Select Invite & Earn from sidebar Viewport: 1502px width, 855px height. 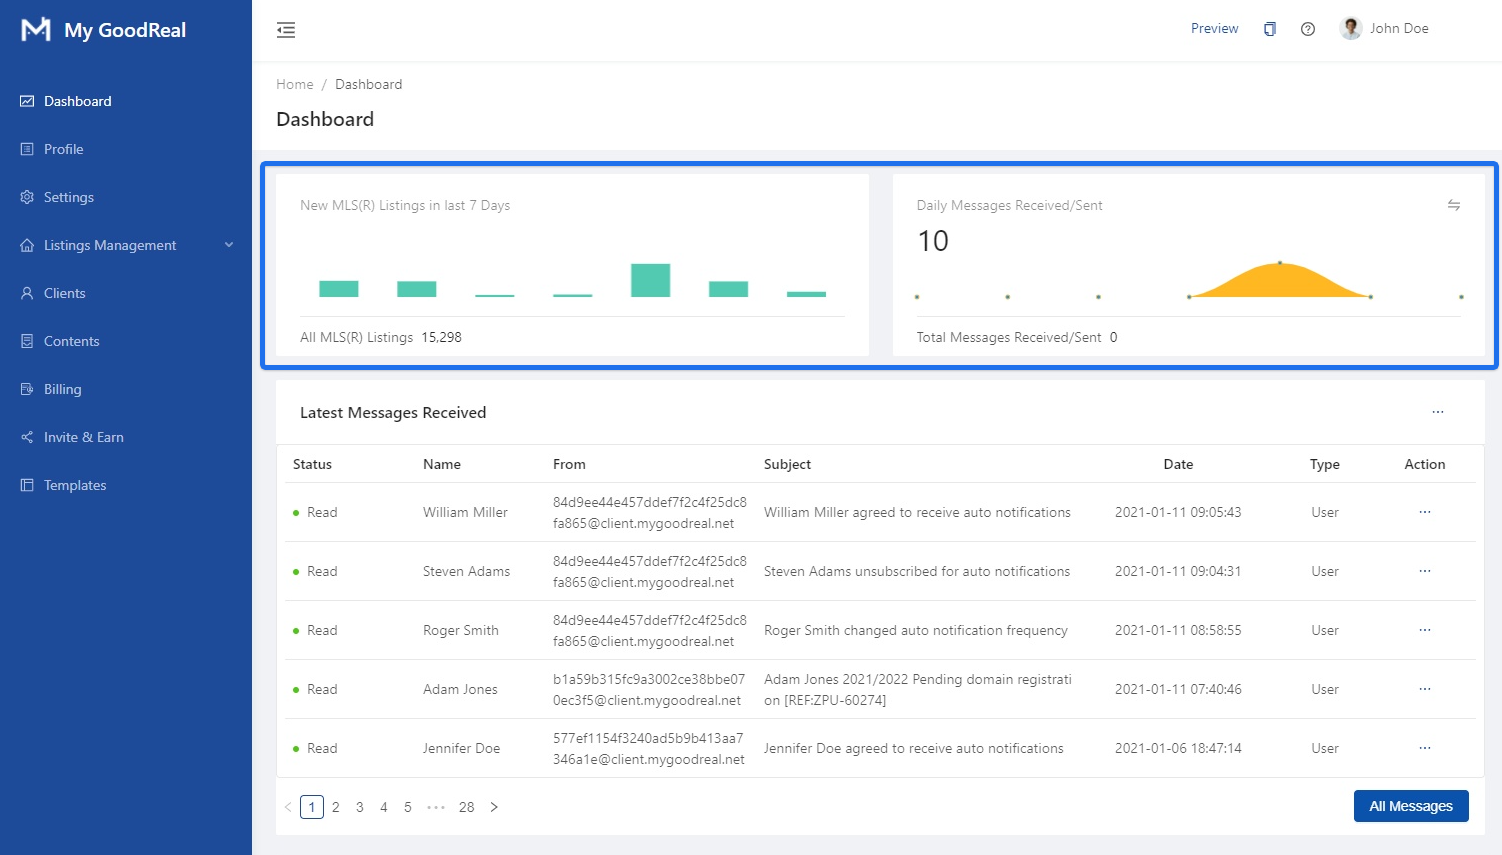point(84,437)
